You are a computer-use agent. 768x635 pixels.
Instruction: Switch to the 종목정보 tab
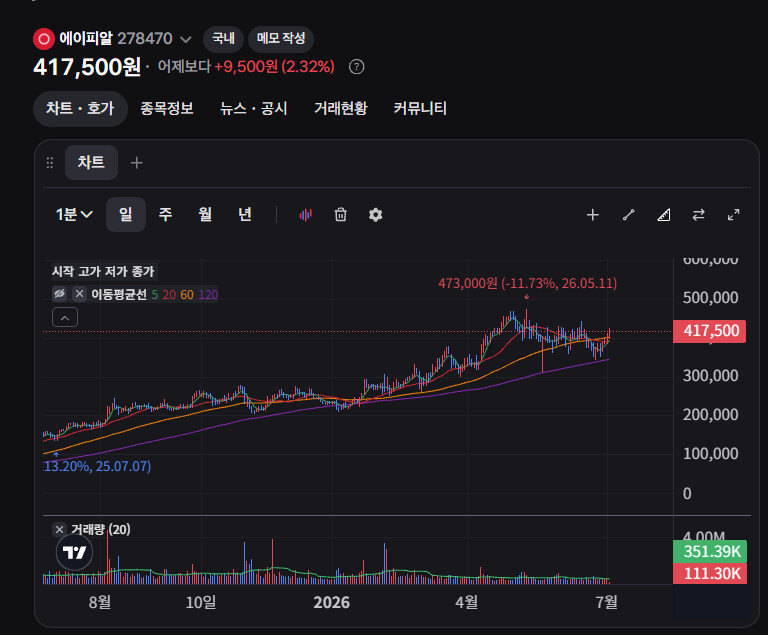pyautogui.click(x=167, y=108)
